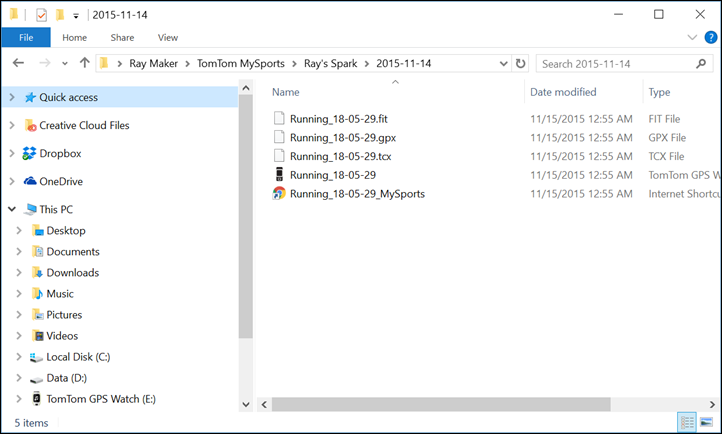Switch to Details view layout

tap(687, 422)
